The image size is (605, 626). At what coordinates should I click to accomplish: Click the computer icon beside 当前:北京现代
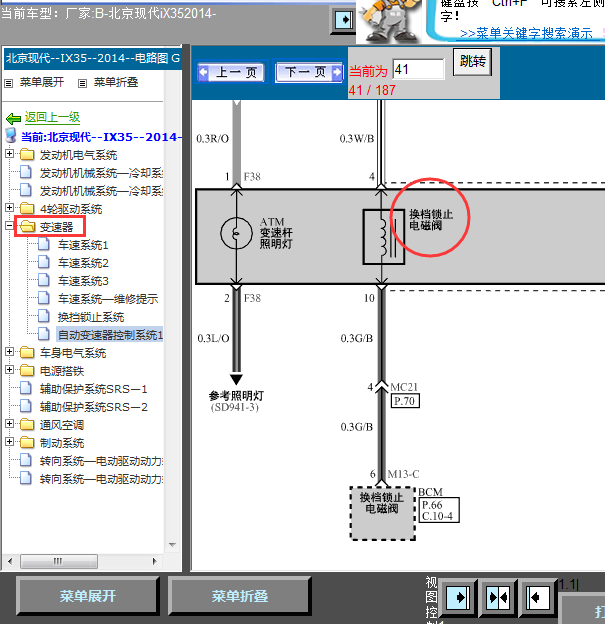coord(11,135)
